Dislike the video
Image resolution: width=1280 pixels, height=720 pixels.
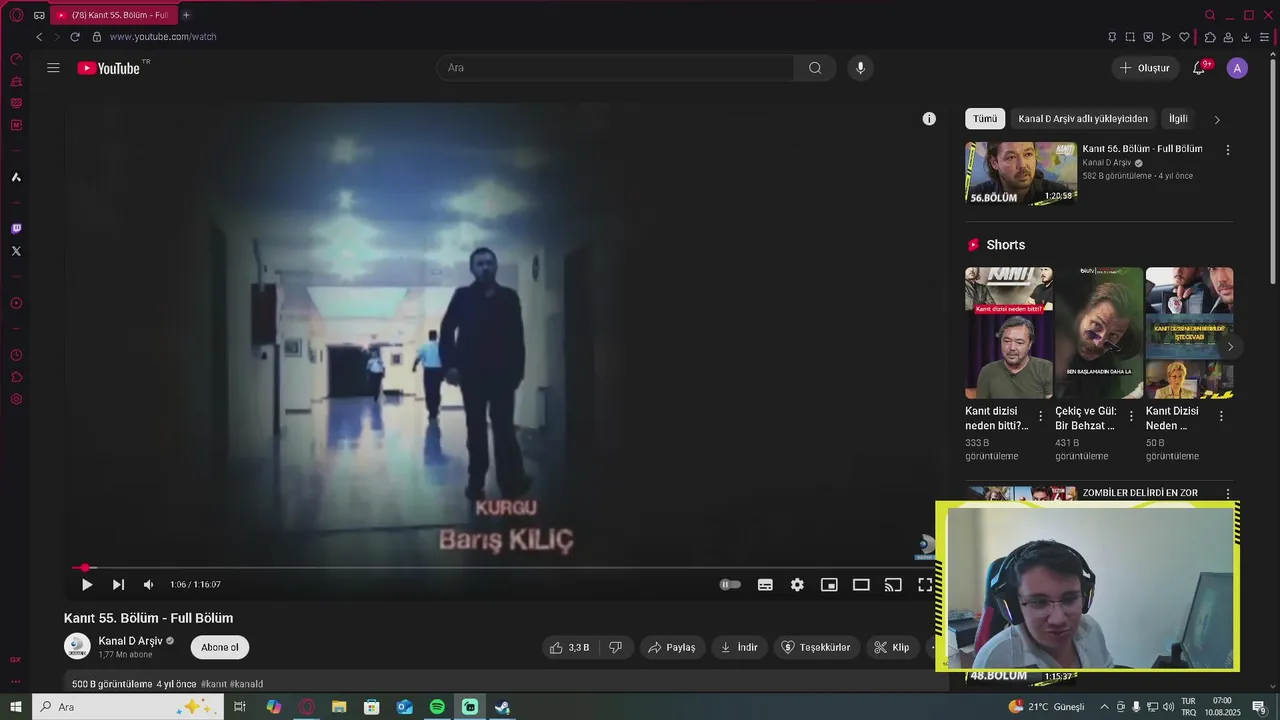point(615,647)
